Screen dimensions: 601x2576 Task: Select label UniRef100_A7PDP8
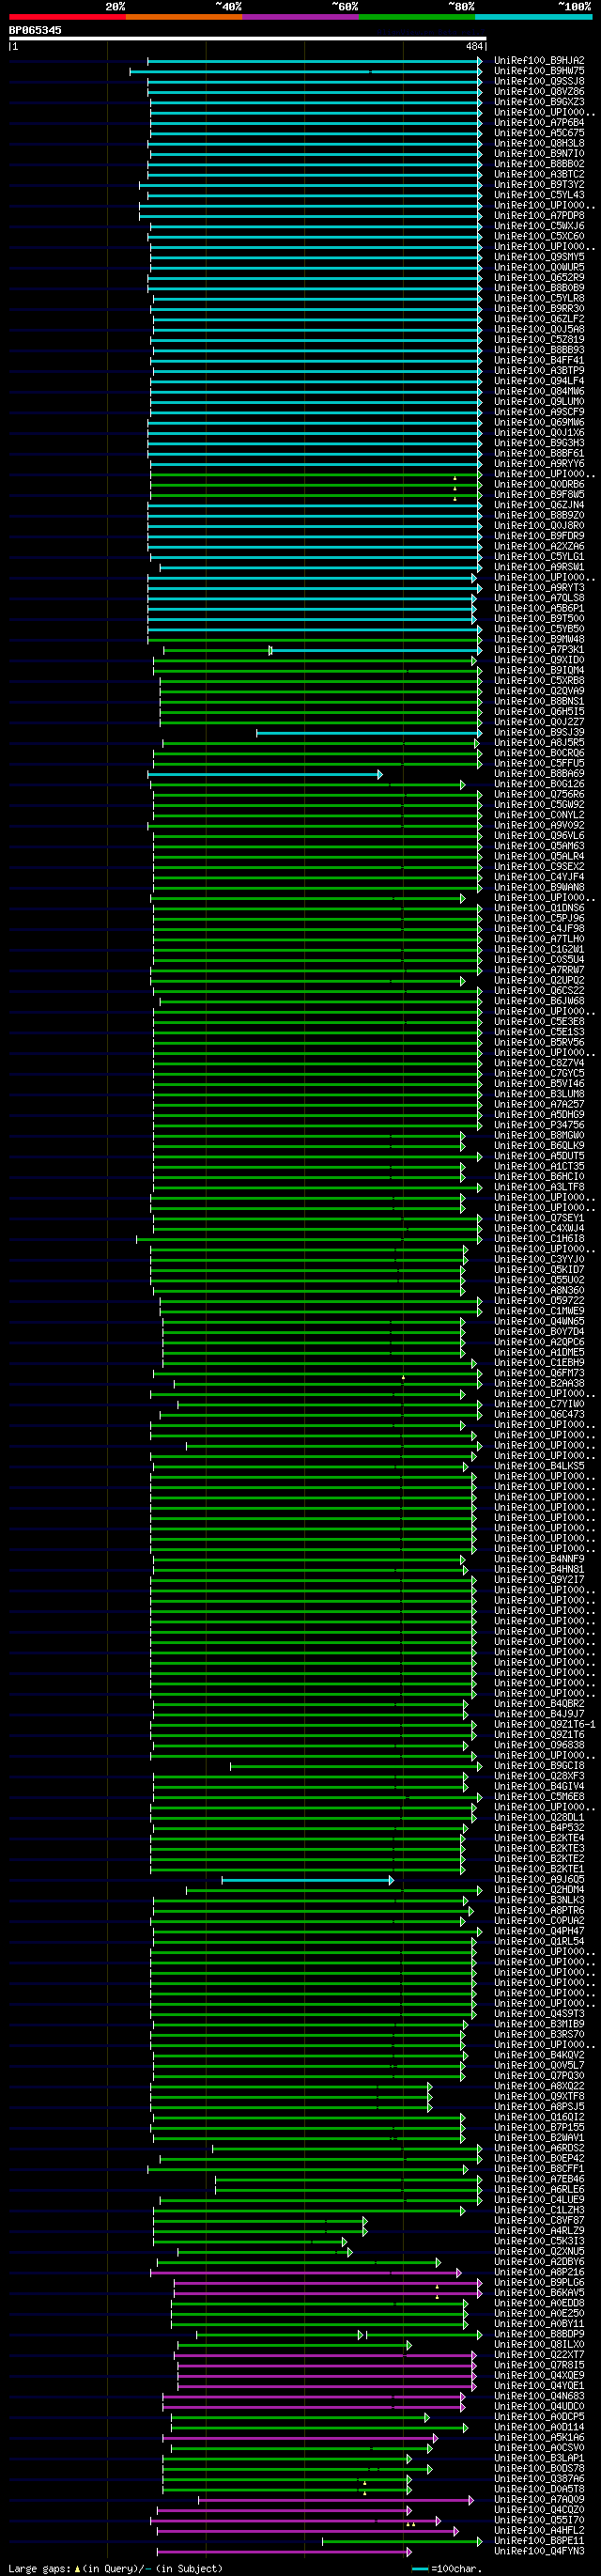click(x=539, y=216)
